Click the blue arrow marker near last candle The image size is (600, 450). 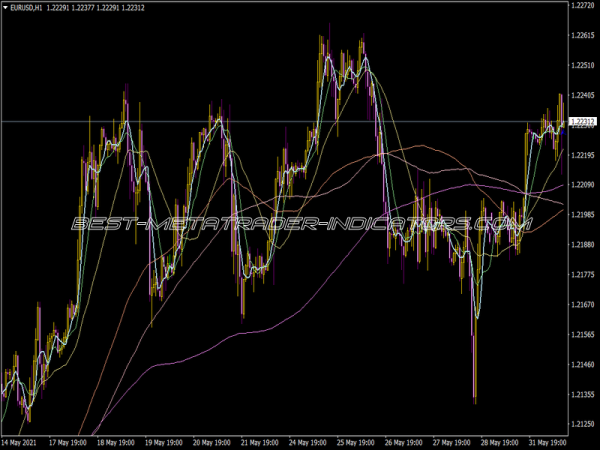(x=563, y=131)
